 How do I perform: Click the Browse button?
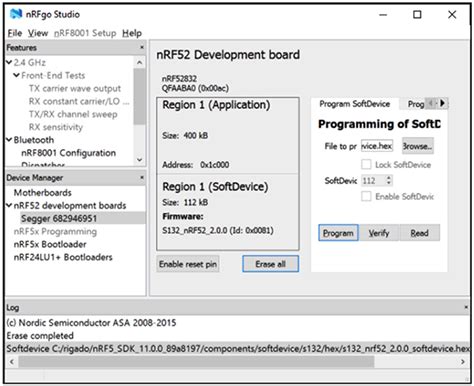[x=418, y=146]
